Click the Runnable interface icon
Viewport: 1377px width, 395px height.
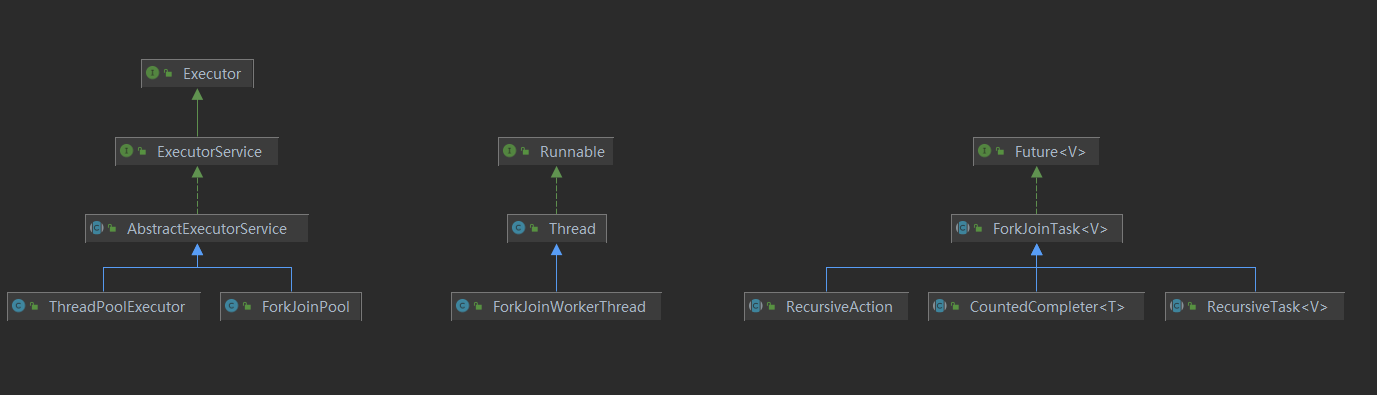click(510, 151)
